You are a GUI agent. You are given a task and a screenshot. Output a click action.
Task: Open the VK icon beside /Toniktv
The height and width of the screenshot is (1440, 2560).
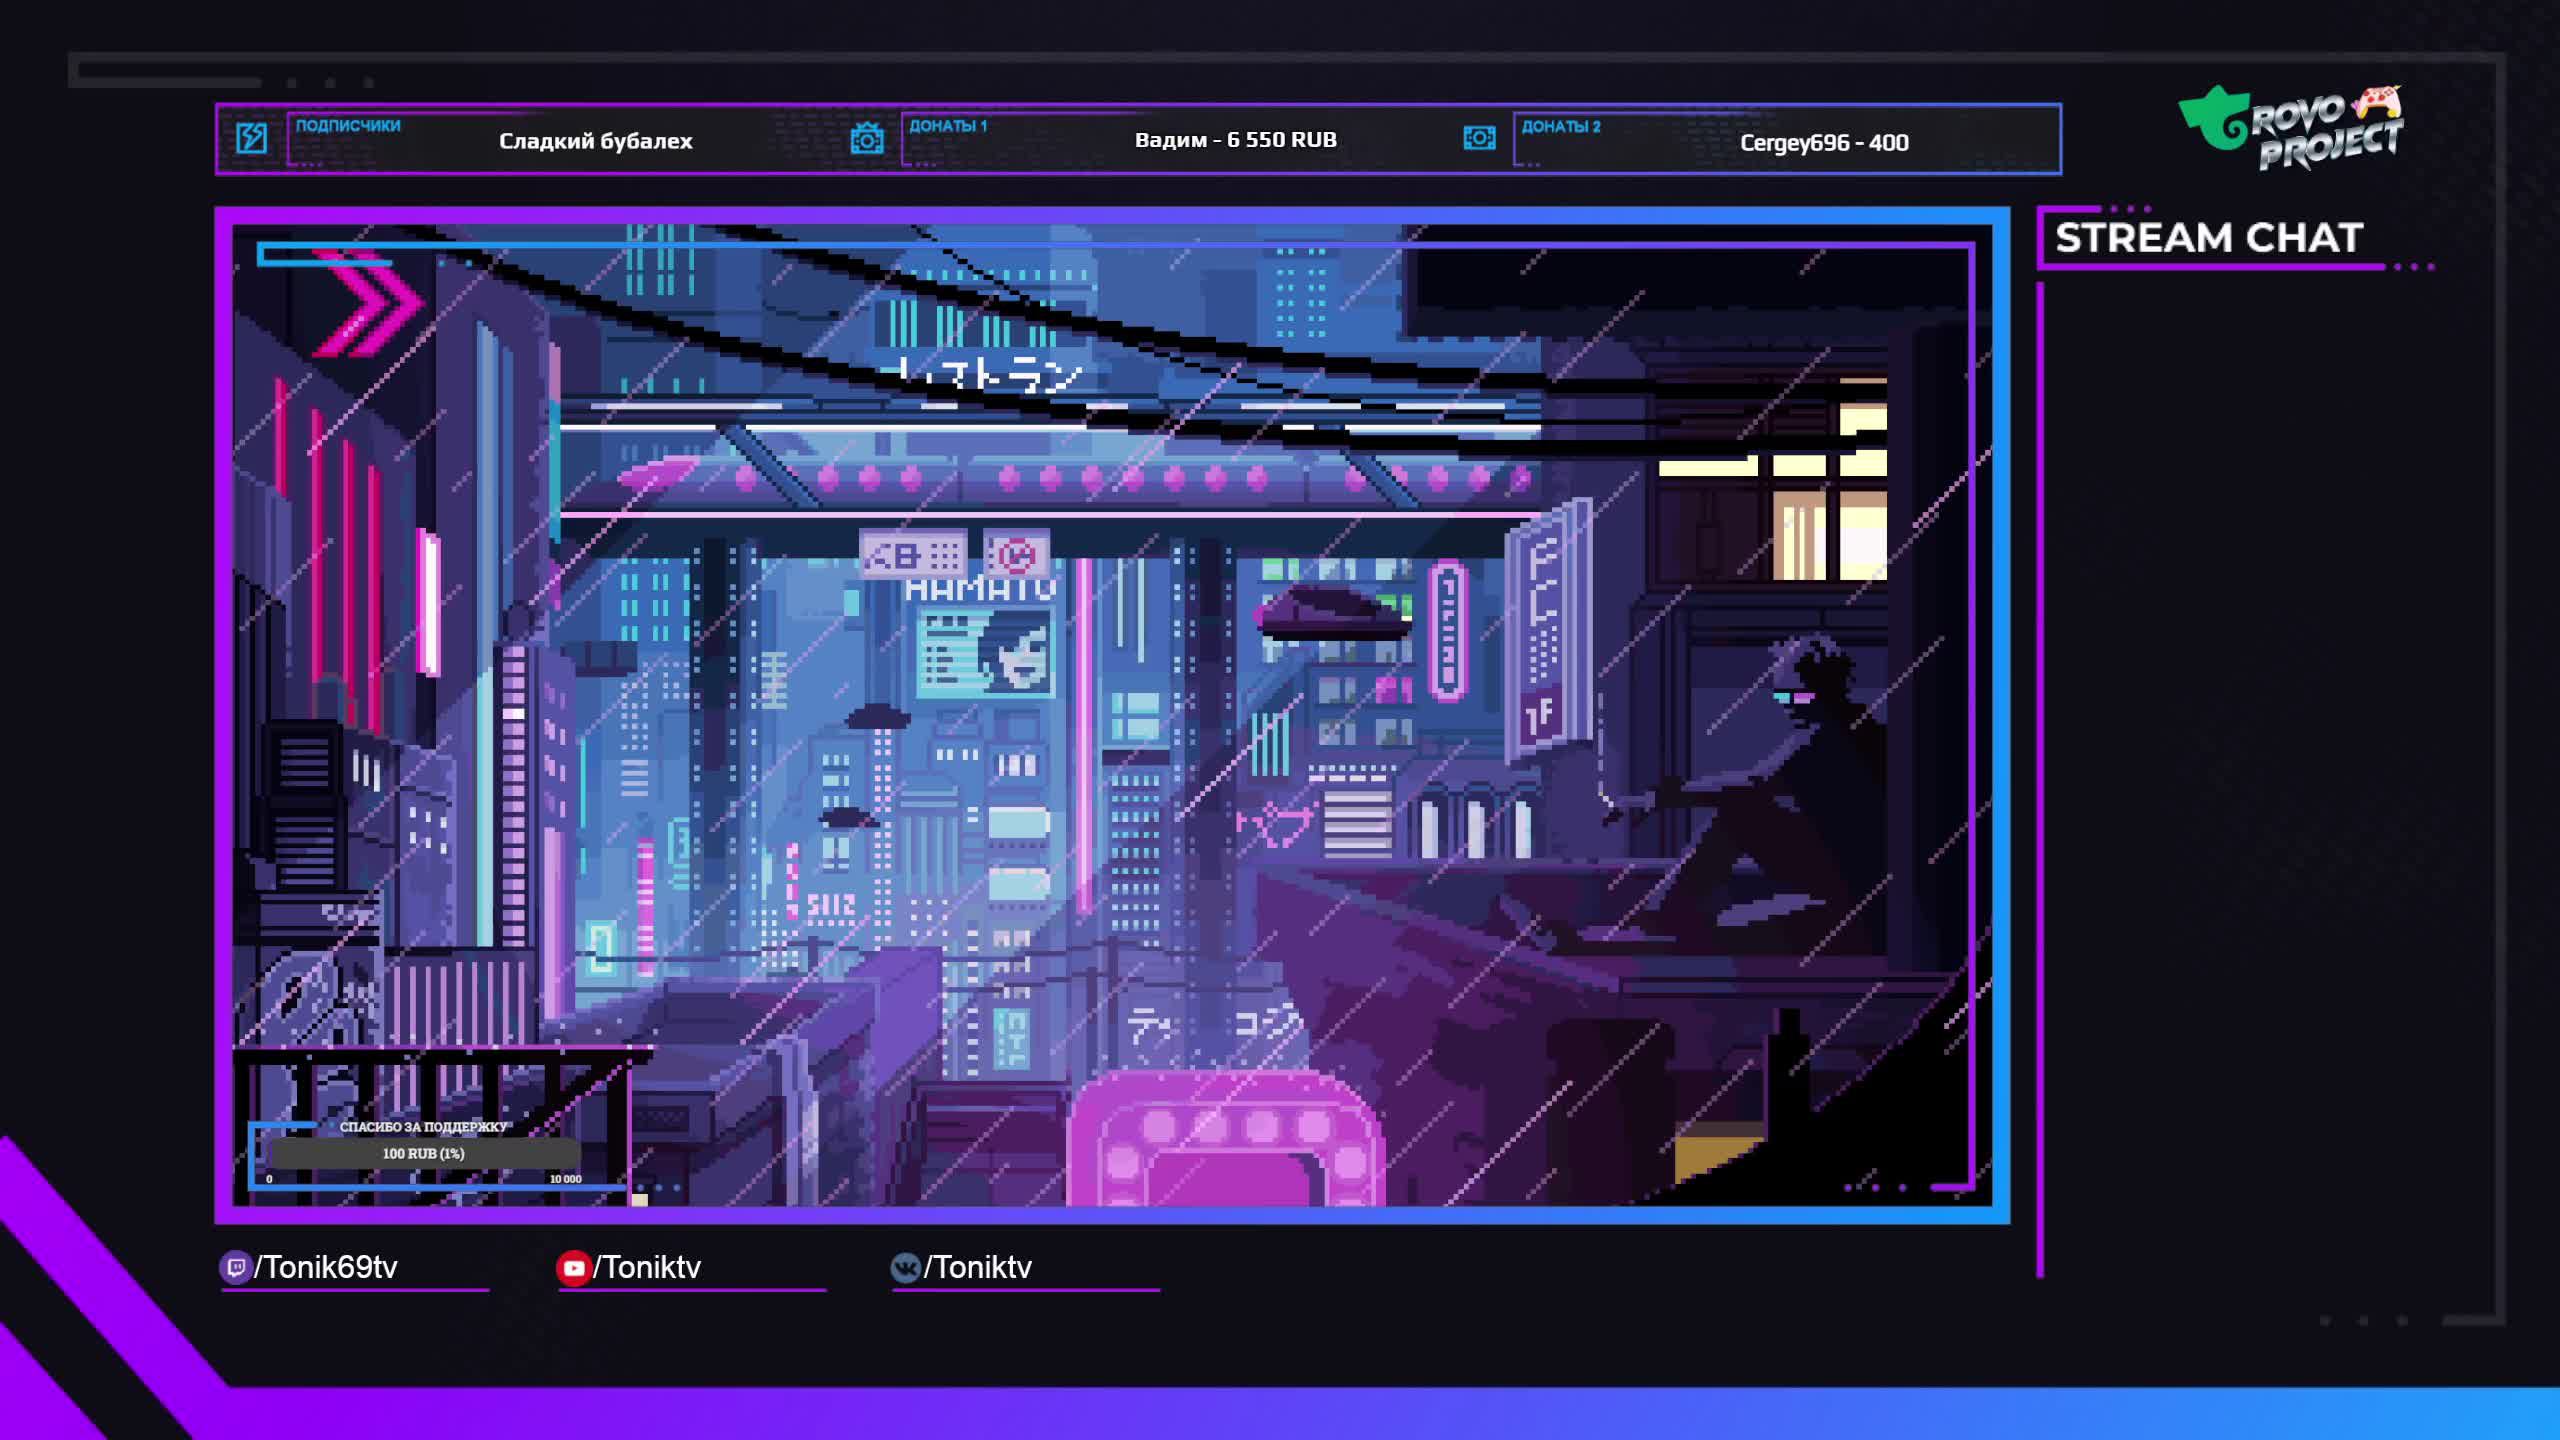pyautogui.click(x=905, y=1268)
